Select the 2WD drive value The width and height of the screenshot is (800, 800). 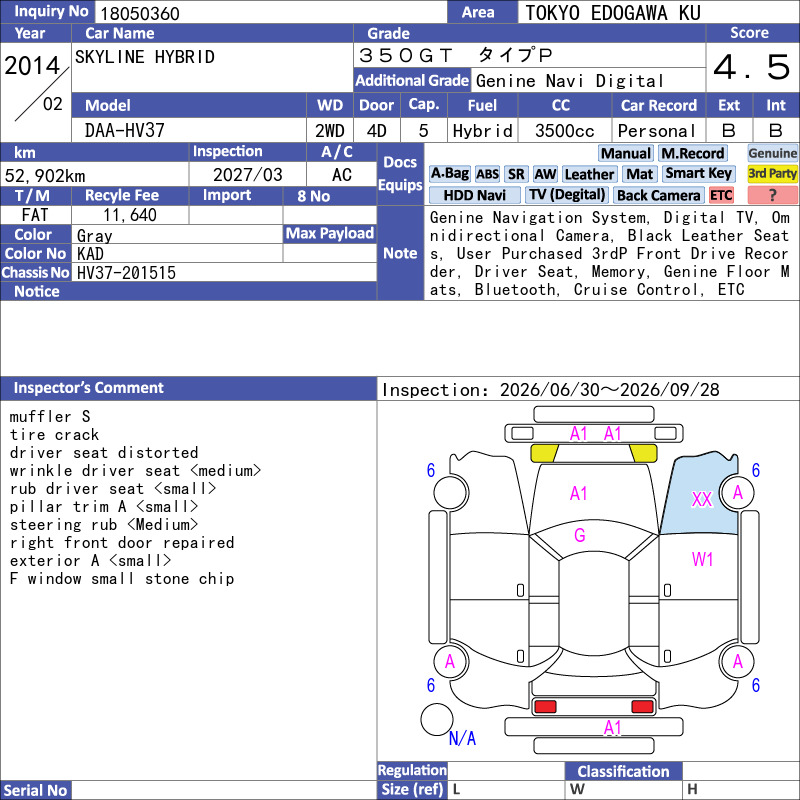330,131
